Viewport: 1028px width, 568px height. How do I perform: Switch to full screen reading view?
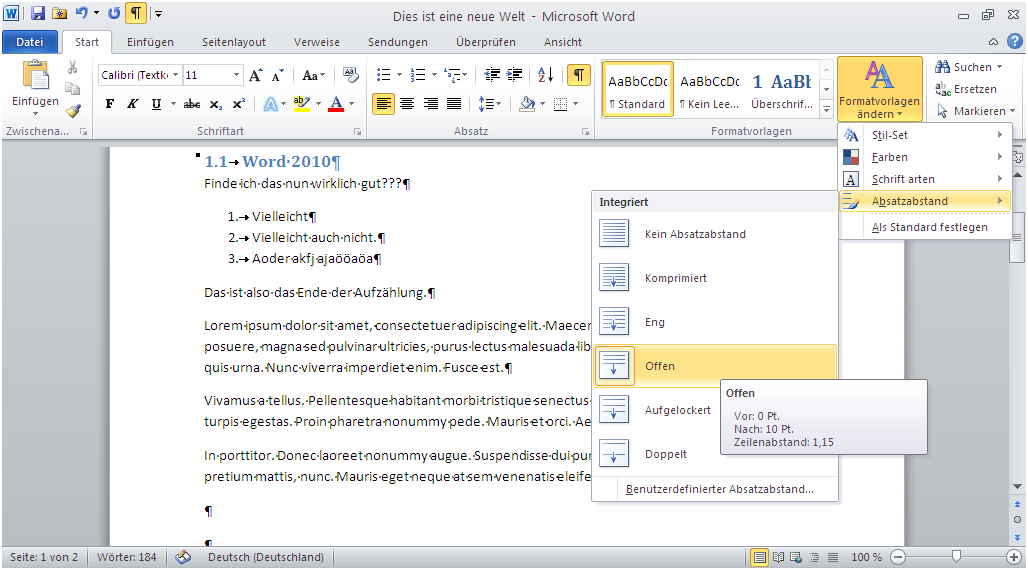coord(778,558)
